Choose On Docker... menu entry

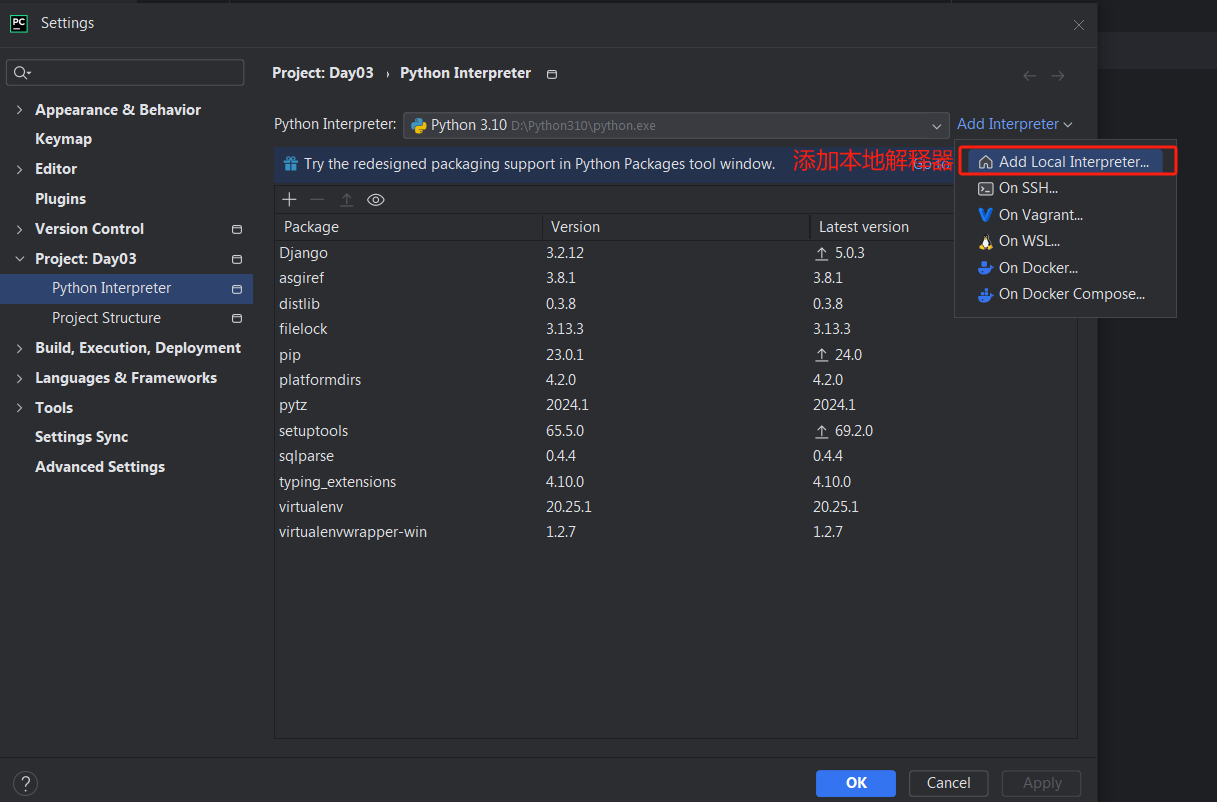(x=1066, y=268)
